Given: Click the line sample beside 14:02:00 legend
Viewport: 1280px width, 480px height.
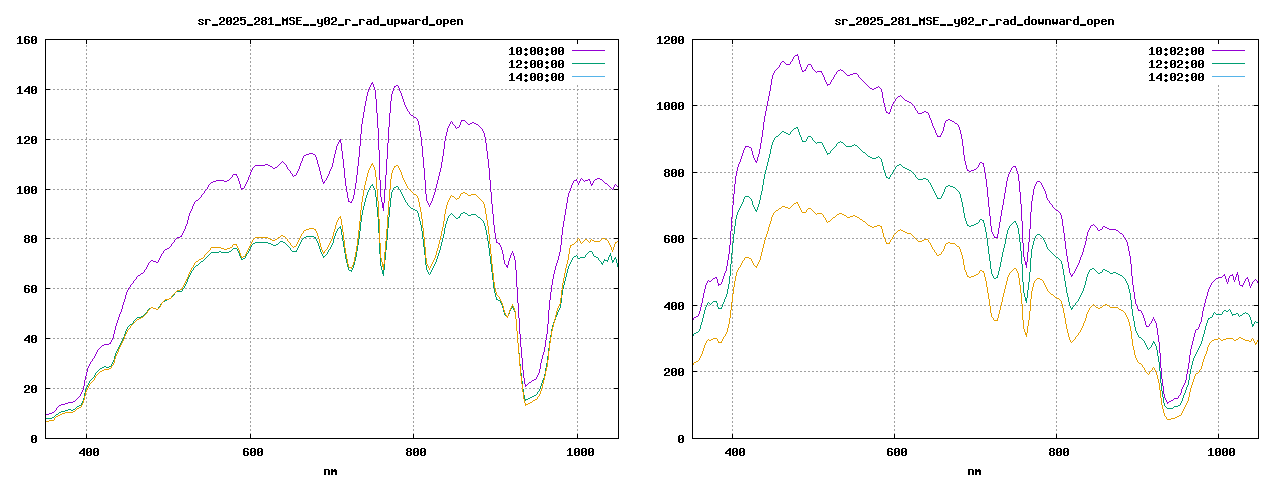Looking at the screenshot, I should (x=1229, y=77).
